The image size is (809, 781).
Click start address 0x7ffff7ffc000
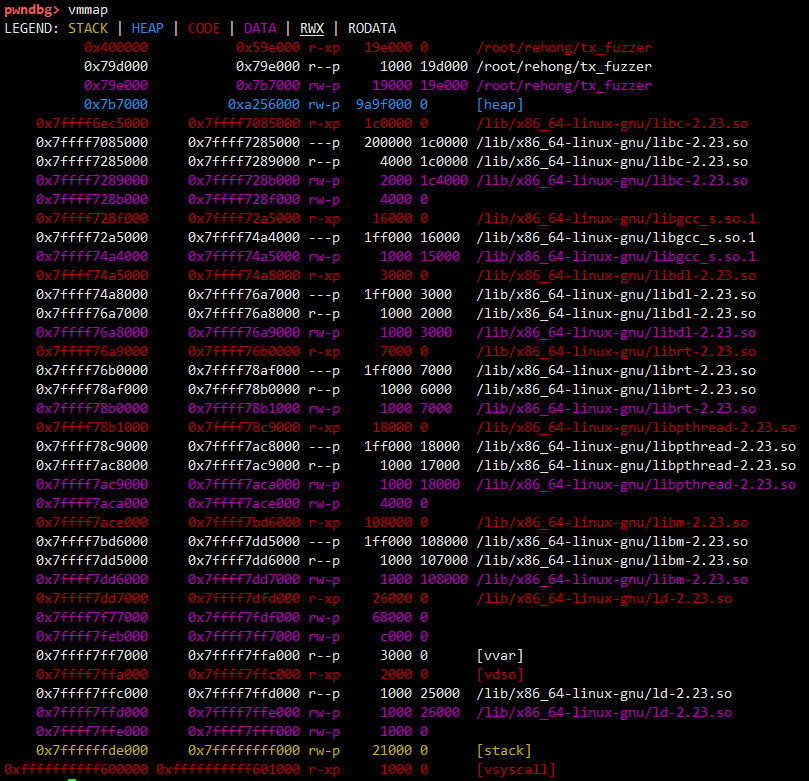pyautogui.click(x=92, y=694)
